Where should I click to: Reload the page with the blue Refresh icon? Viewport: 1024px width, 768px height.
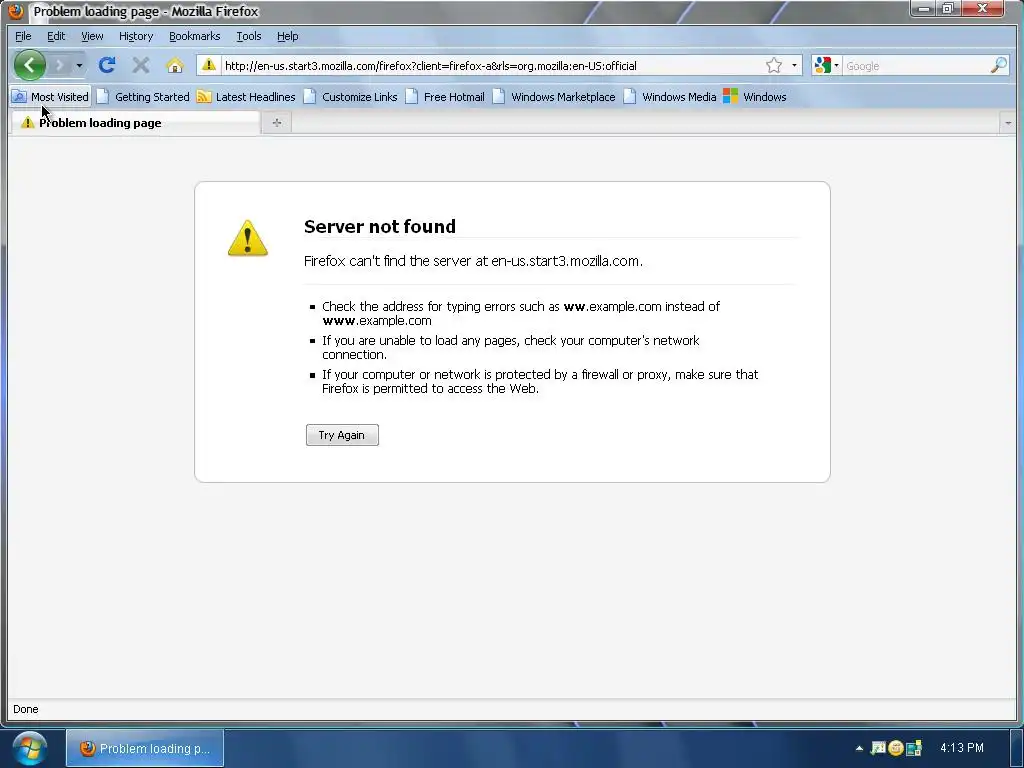point(107,65)
